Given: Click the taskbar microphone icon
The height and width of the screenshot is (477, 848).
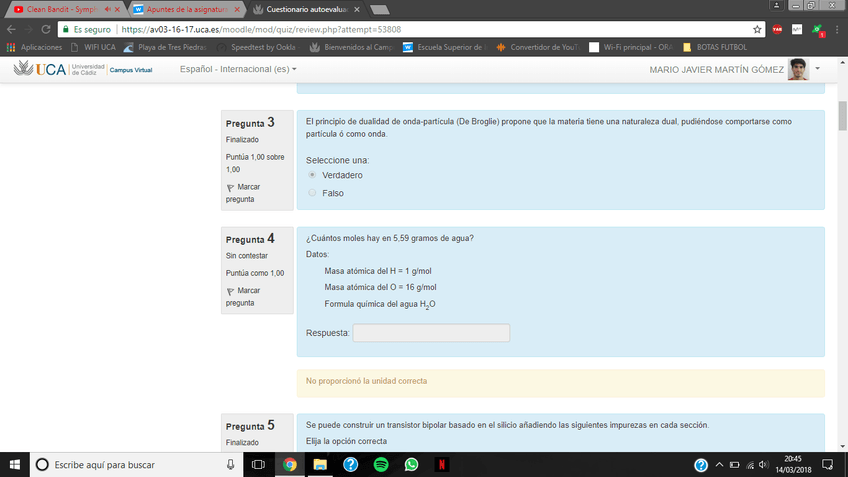Looking at the screenshot, I should pyautogui.click(x=230, y=465).
